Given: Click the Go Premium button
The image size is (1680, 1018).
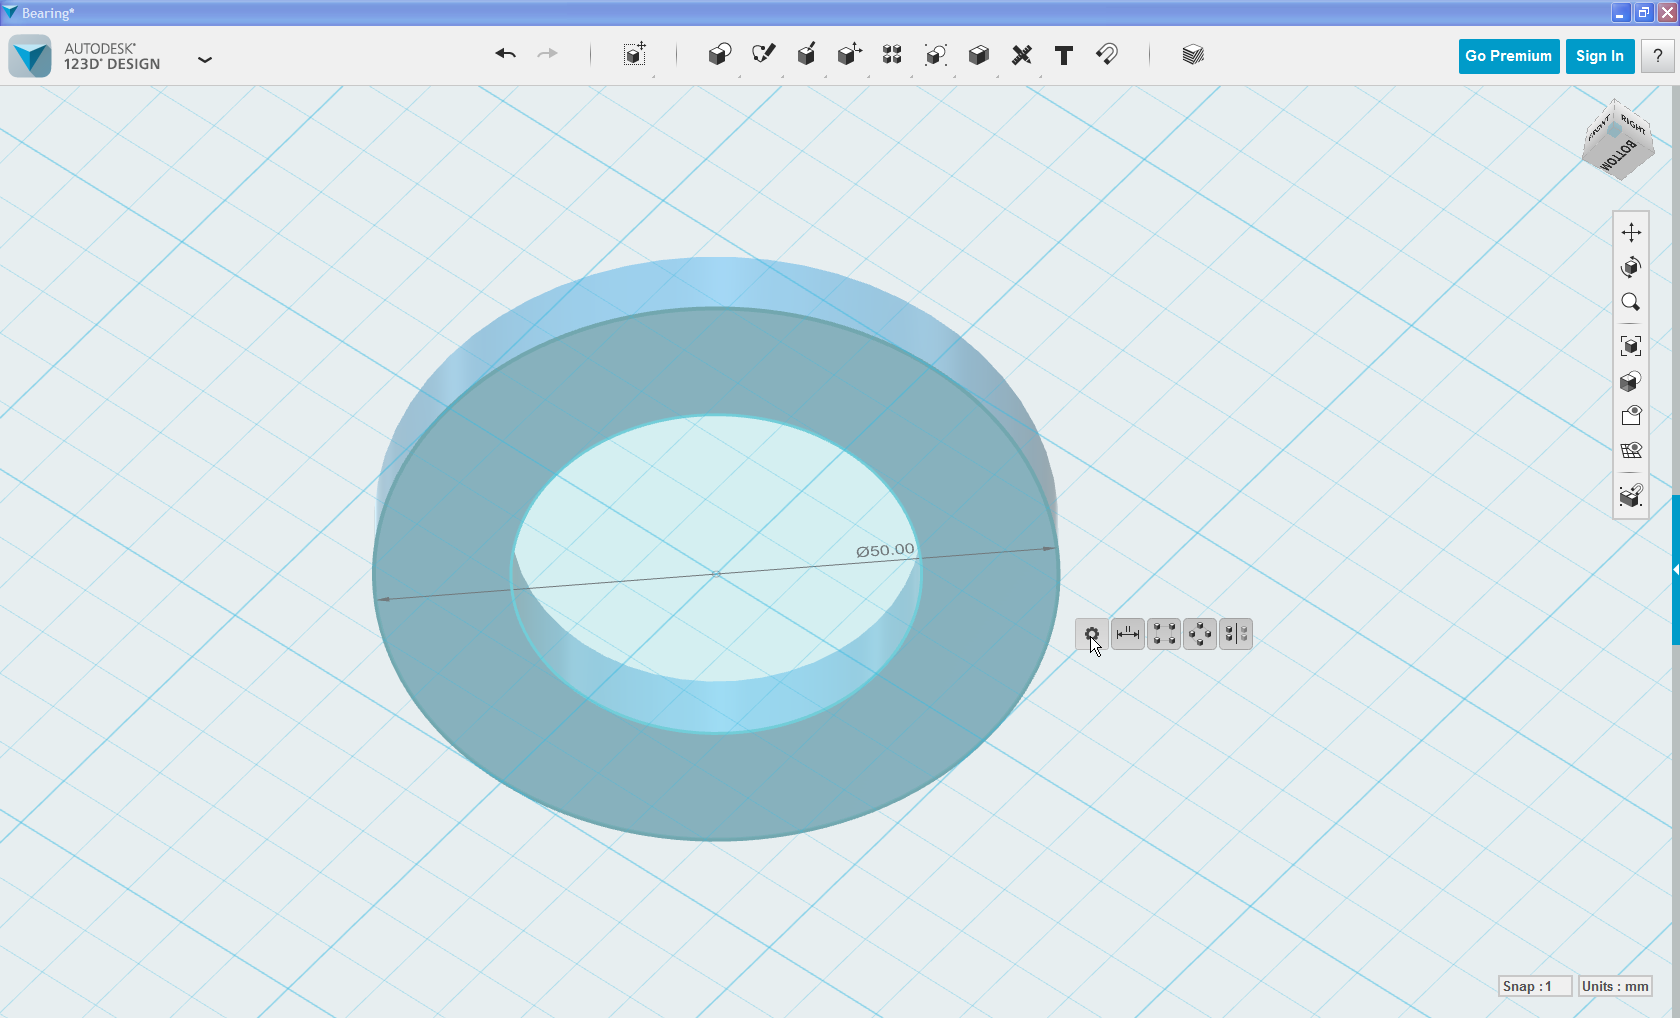Looking at the screenshot, I should pos(1508,56).
